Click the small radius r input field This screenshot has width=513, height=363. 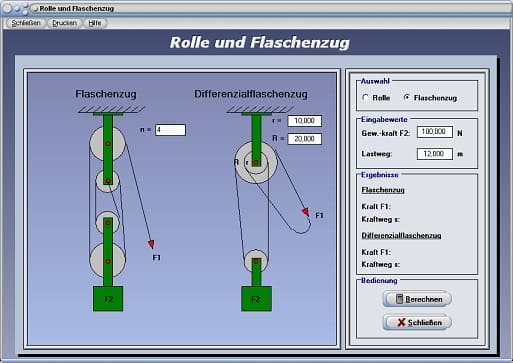coord(304,121)
